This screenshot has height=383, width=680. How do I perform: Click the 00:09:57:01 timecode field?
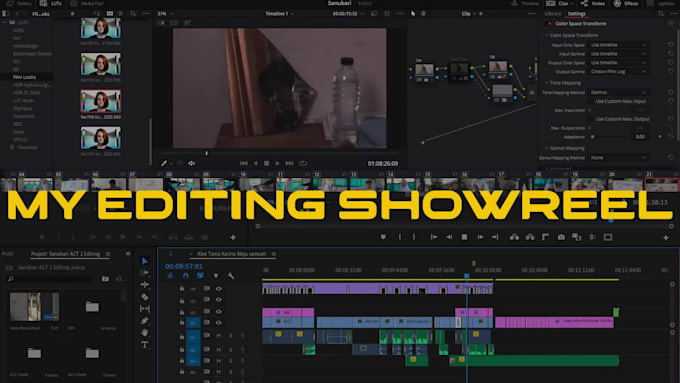point(183,266)
